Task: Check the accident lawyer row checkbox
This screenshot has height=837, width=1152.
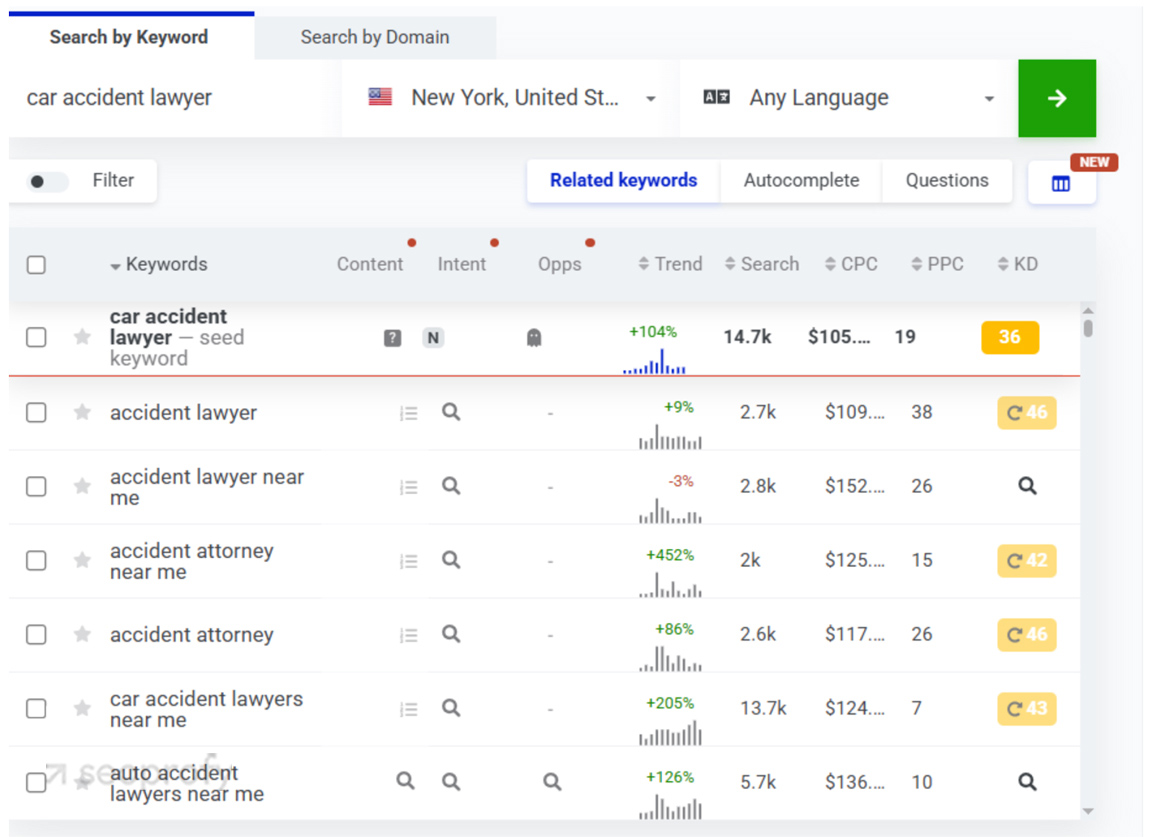Action: click(x=36, y=412)
